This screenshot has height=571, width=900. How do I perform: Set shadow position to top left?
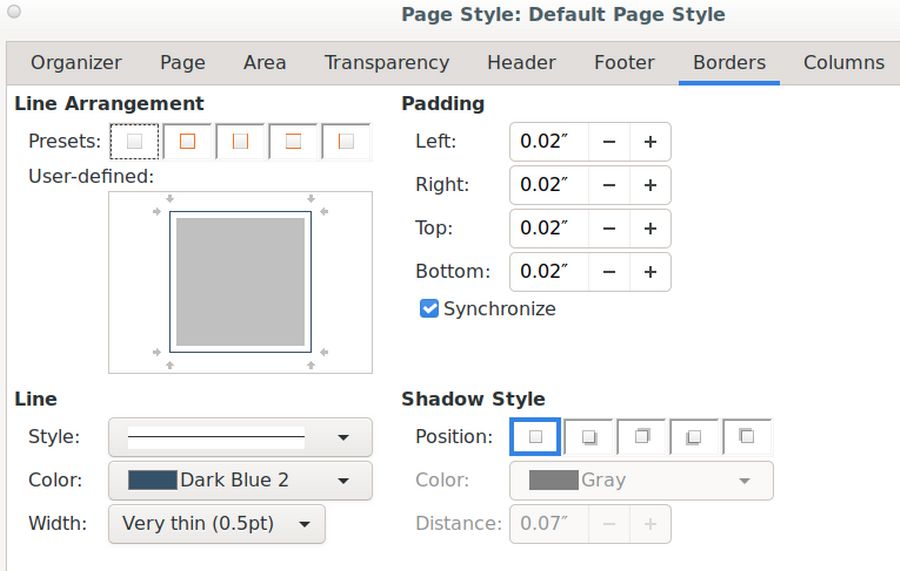coord(747,437)
